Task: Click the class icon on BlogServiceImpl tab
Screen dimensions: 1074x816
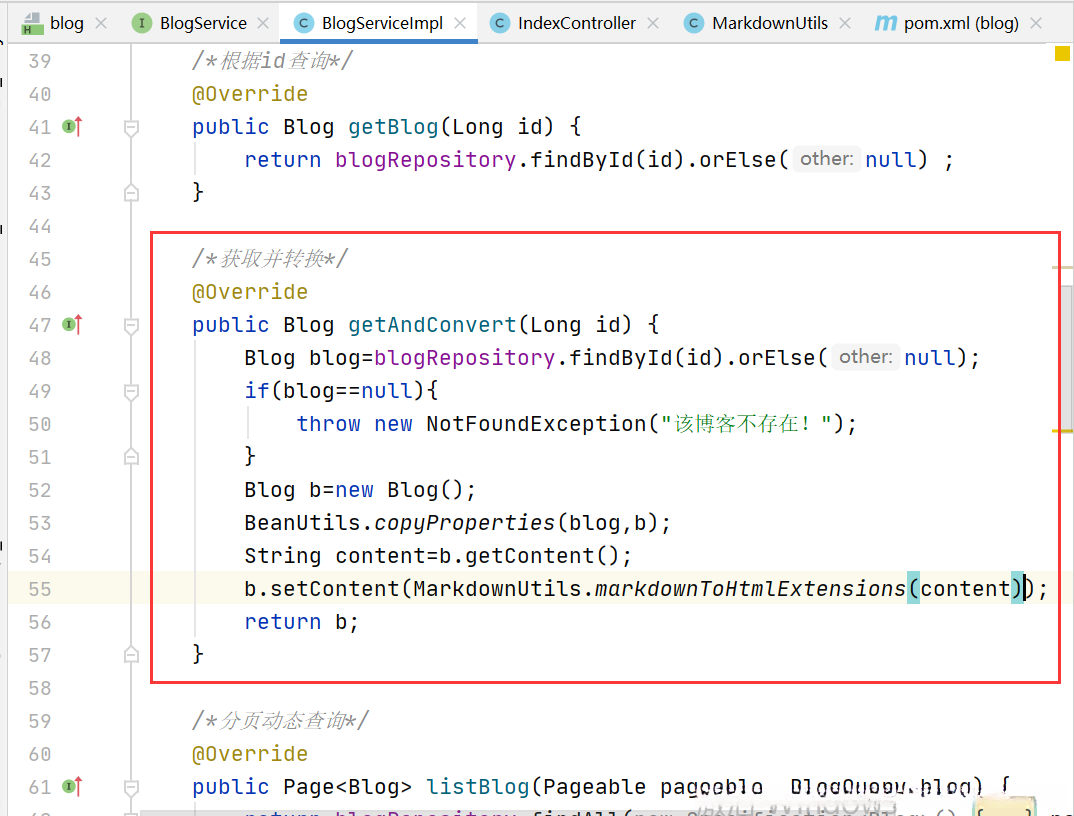Action: coord(303,23)
